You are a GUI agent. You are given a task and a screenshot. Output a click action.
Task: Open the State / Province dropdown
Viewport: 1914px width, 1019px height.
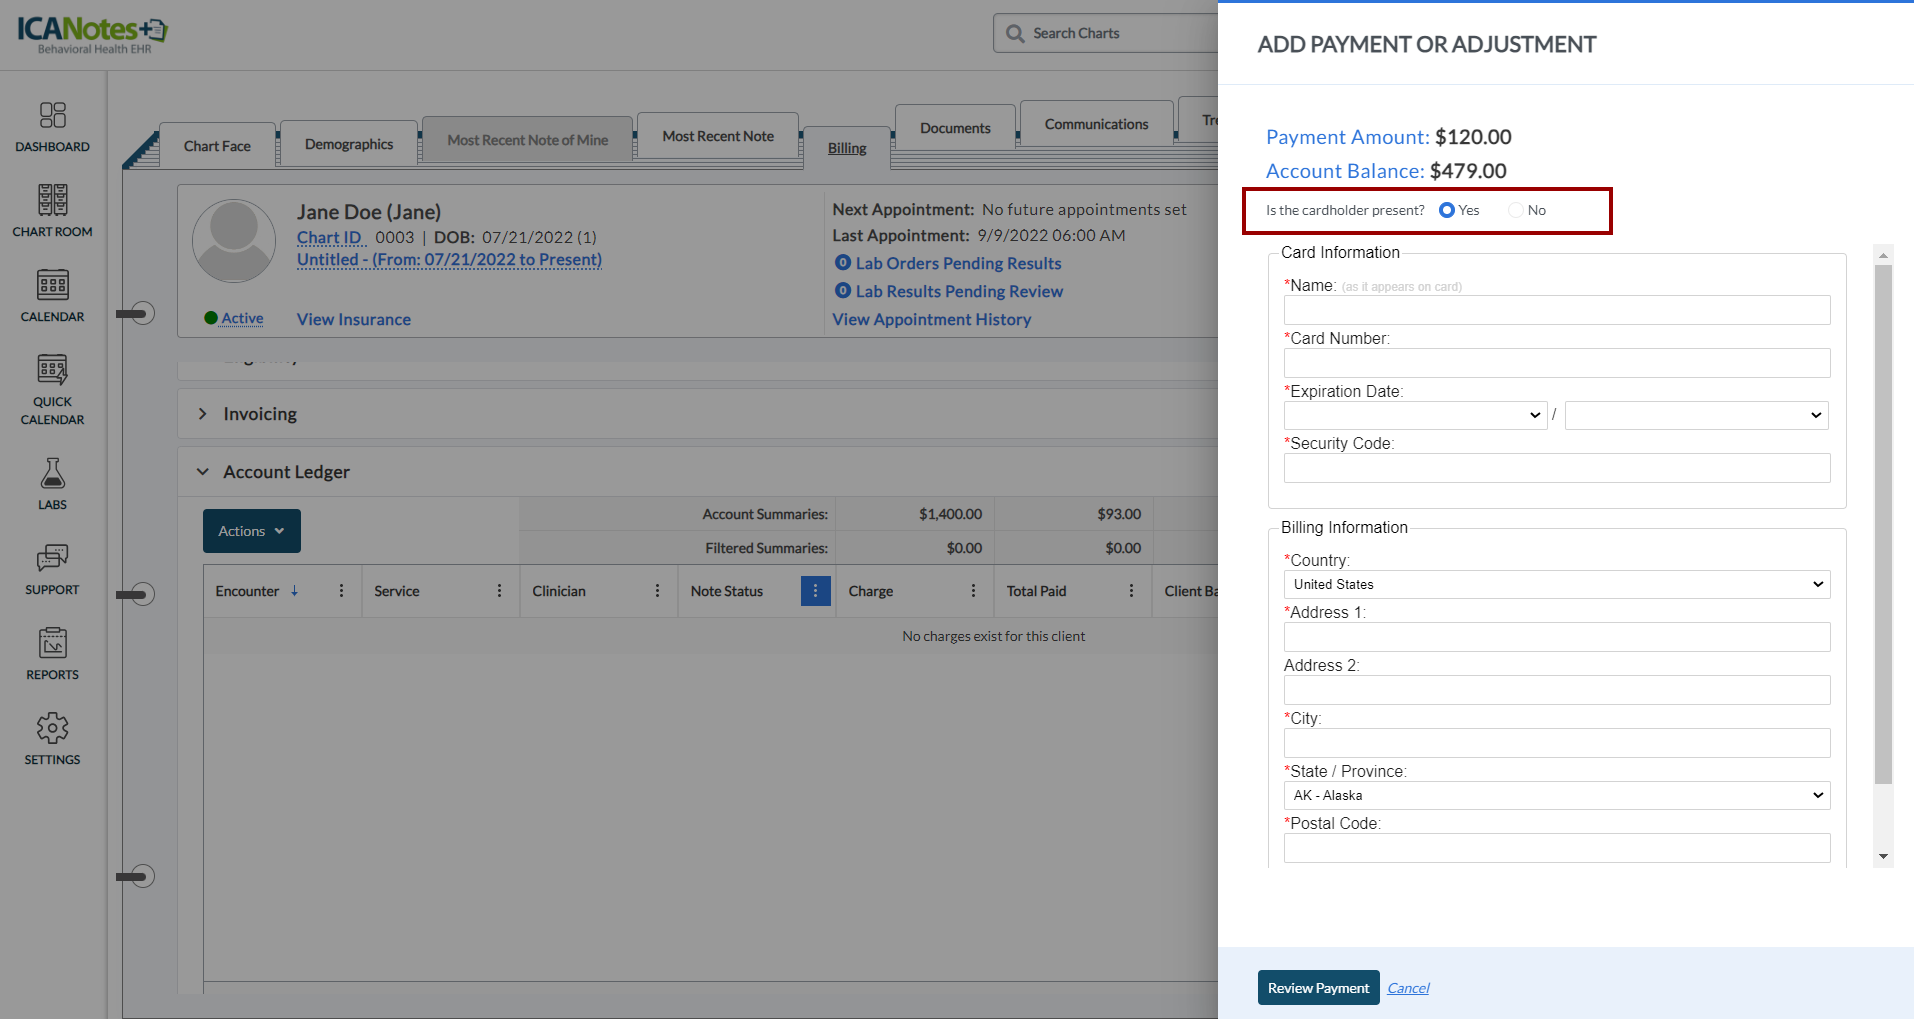click(1556, 795)
